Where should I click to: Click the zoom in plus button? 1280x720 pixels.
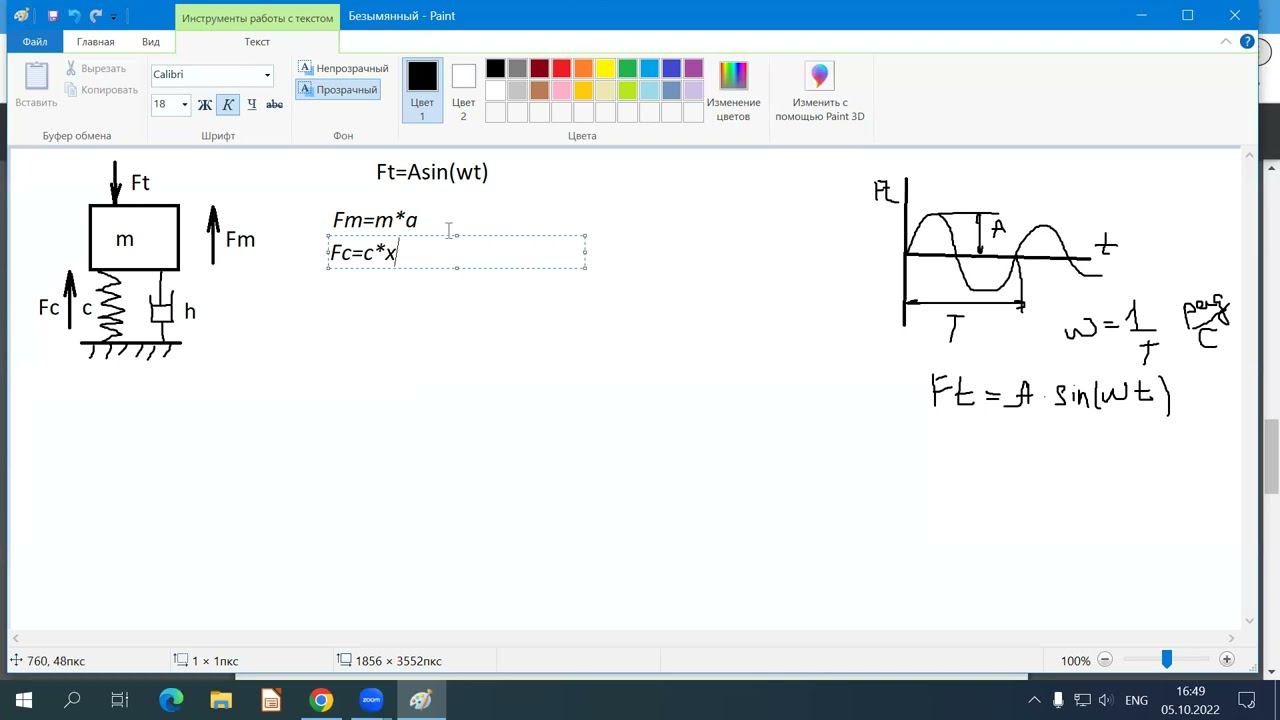[1227, 660]
